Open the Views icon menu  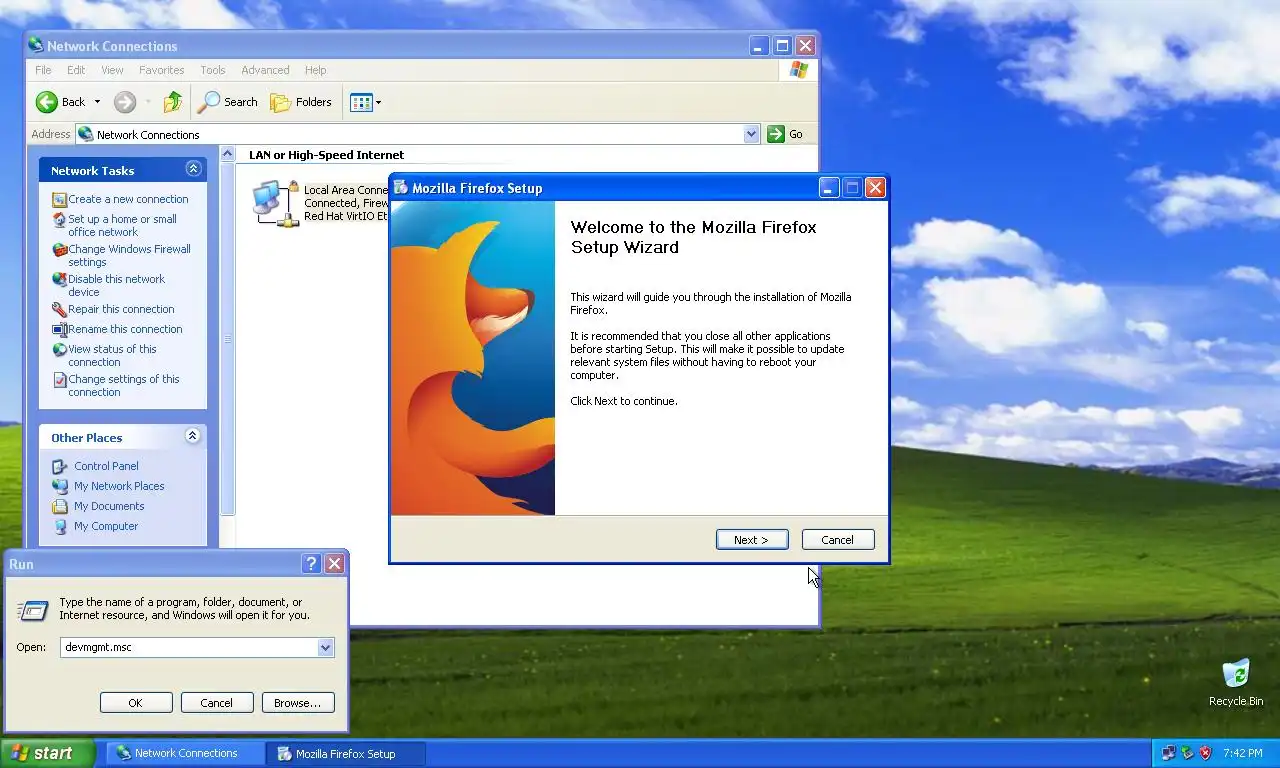(x=361, y=102)
